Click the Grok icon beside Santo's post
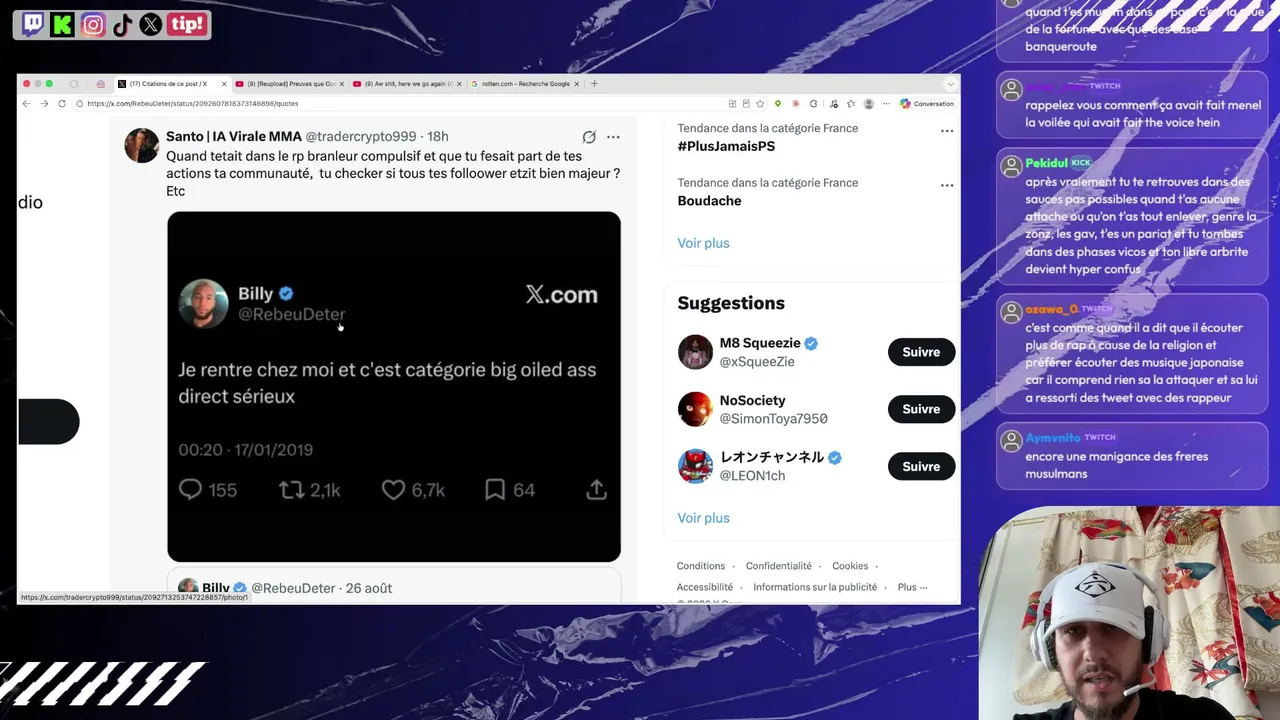Image resolution: width=1280 pixels, height=720 pixels. point(589,137)
